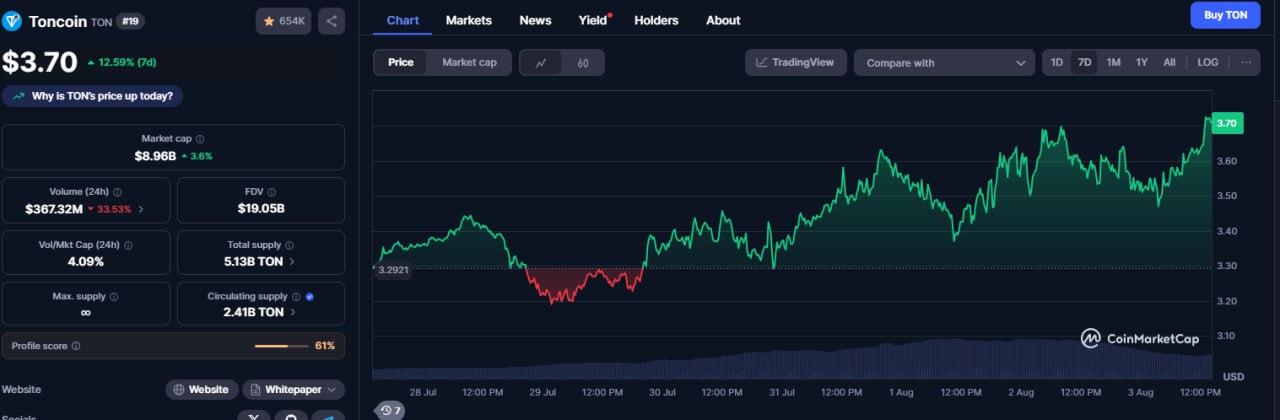Expand the Total supply details chevron
This screenshot has height=420, width=1280.
tap(292, 261)
